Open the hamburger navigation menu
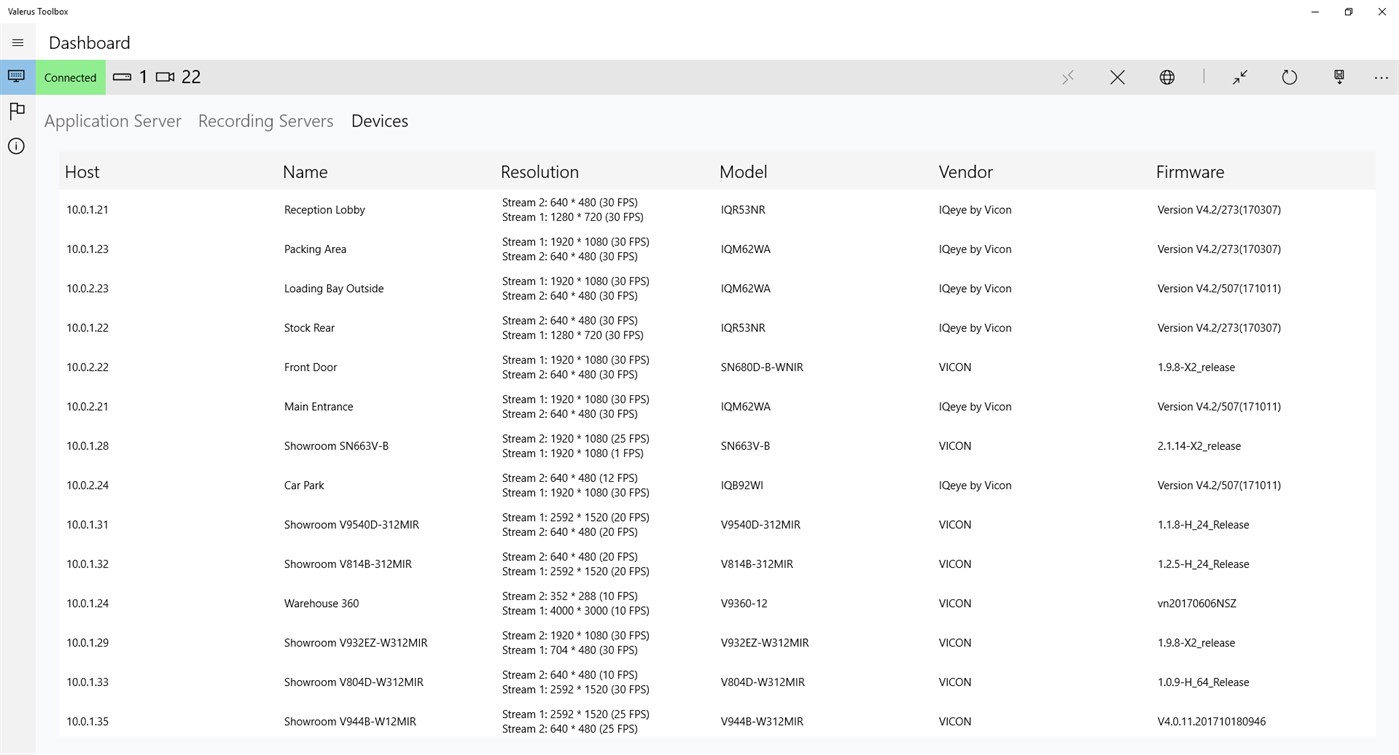Image resolution: width=1399 pixels, height=755 pixels. tap(17, 42)
